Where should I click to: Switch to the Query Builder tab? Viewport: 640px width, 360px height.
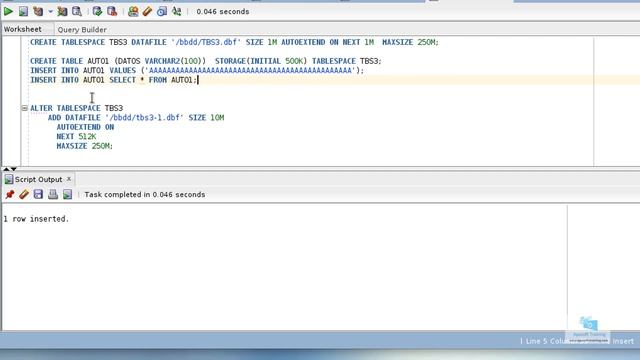pyautogui.click(x=82, y=29)
